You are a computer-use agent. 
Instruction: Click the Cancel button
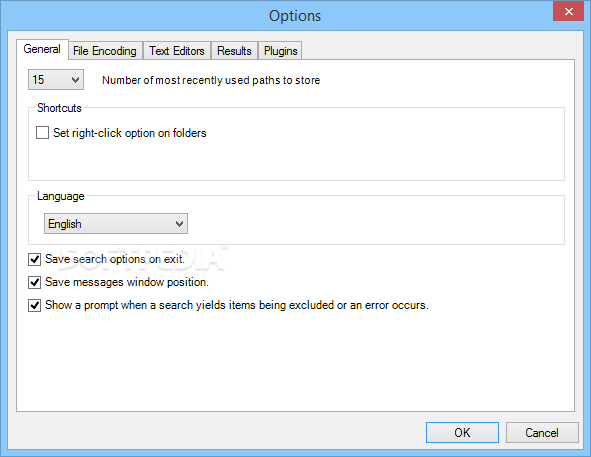pos(542,432)
